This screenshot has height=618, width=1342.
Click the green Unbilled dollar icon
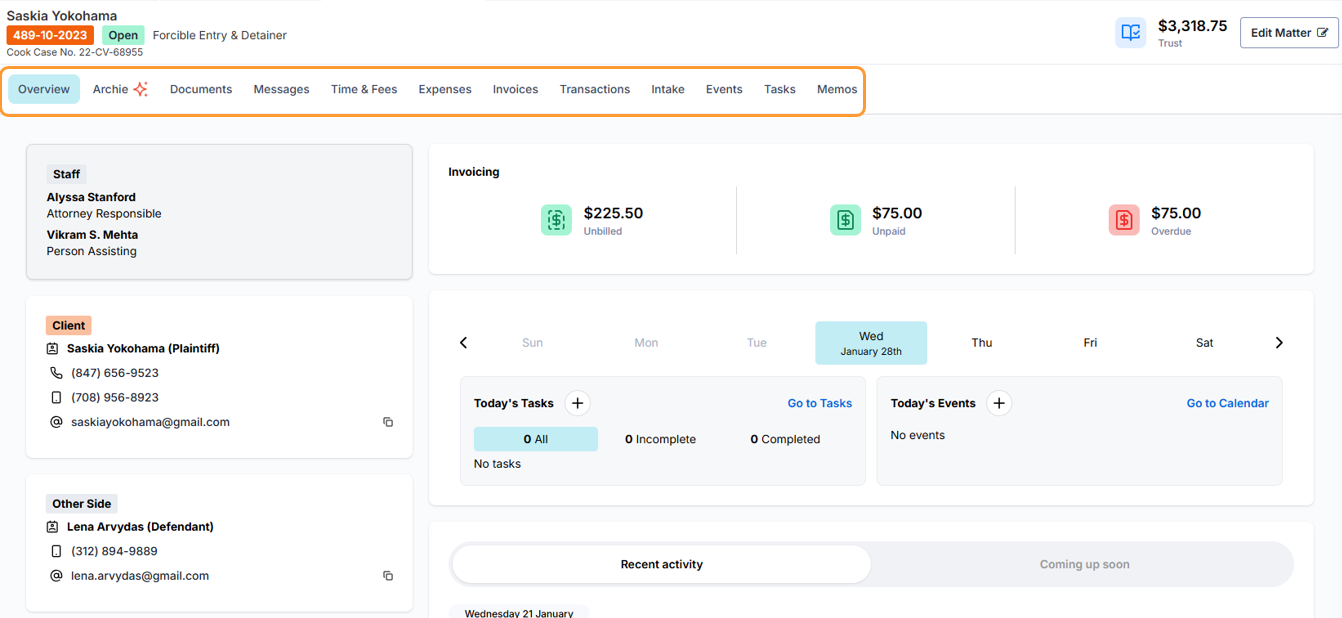tap(556, 220)
